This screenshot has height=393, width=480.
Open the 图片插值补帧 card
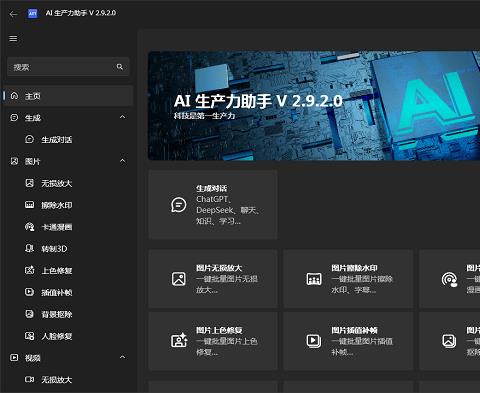tap(348, 341)
